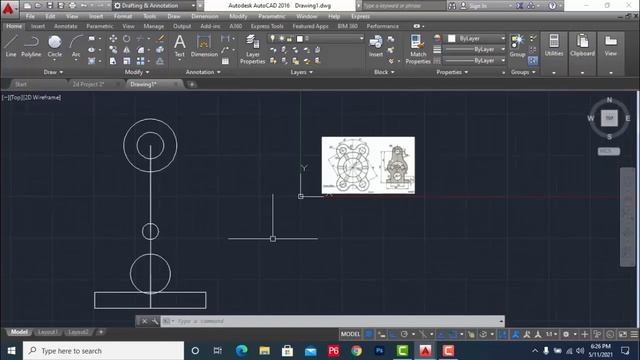This screenshot has width=640, height=360.
Task: Toggle MODEL space button in status bar
Action: click(350, 334)
